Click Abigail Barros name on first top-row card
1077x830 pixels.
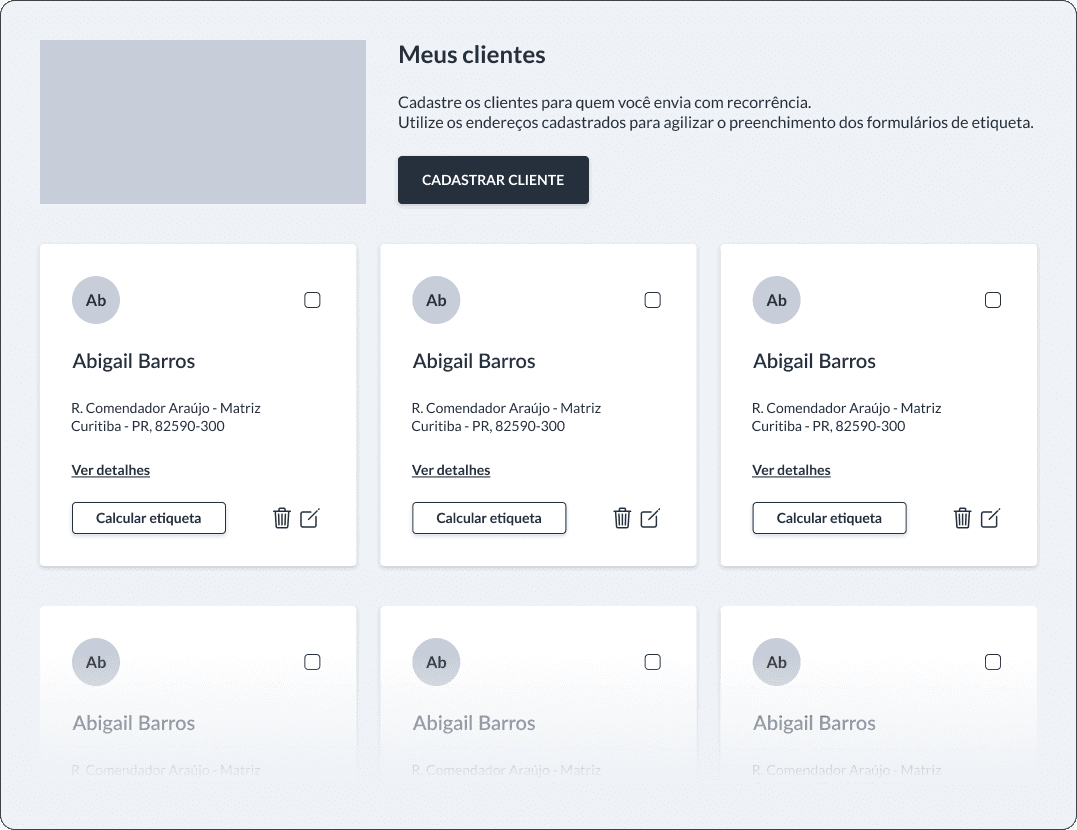134,361
